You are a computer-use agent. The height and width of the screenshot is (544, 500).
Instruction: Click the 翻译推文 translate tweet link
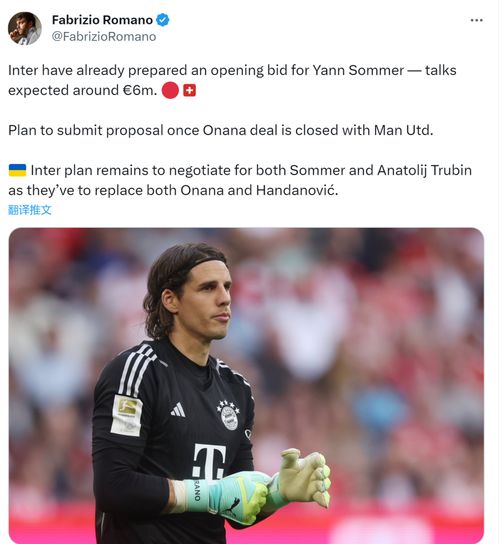point(29,210)
